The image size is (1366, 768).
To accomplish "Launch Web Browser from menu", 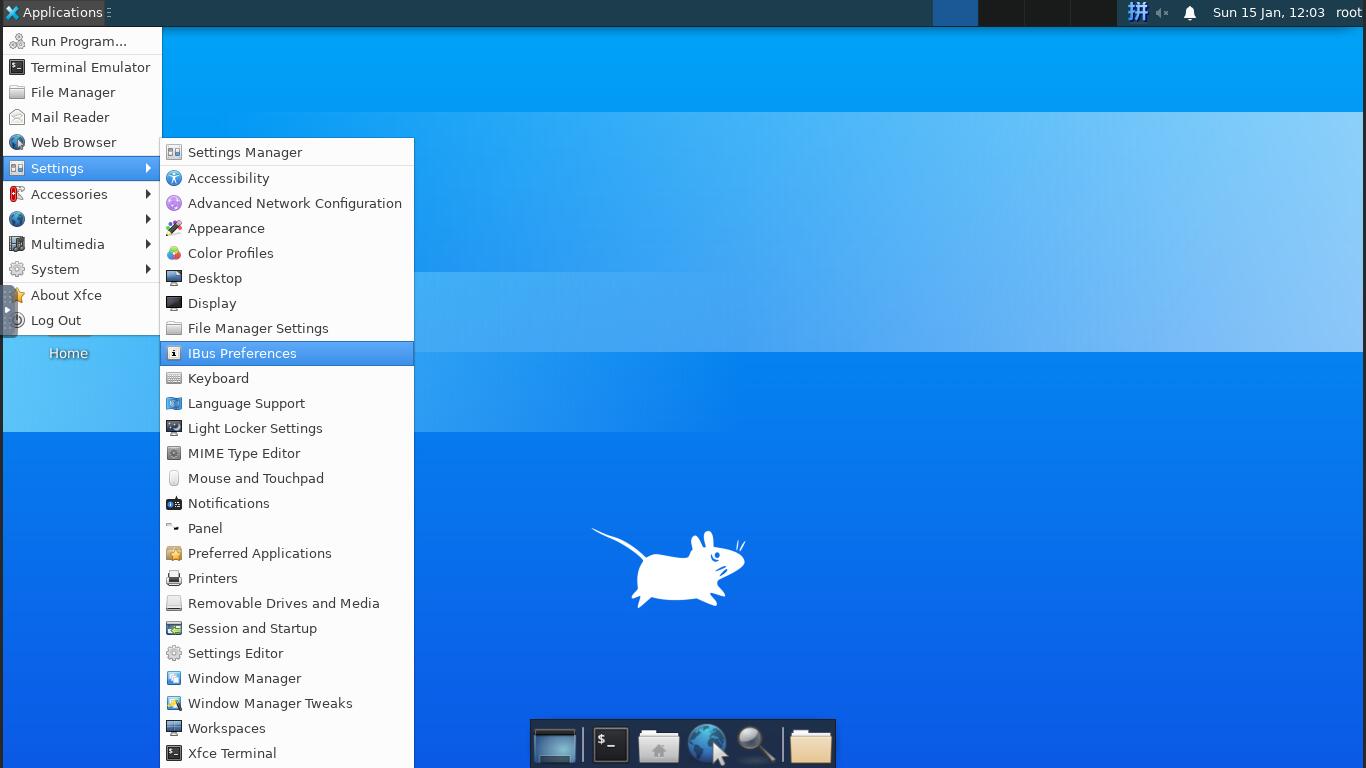I will pyautogui.click(x=82, y=142).
